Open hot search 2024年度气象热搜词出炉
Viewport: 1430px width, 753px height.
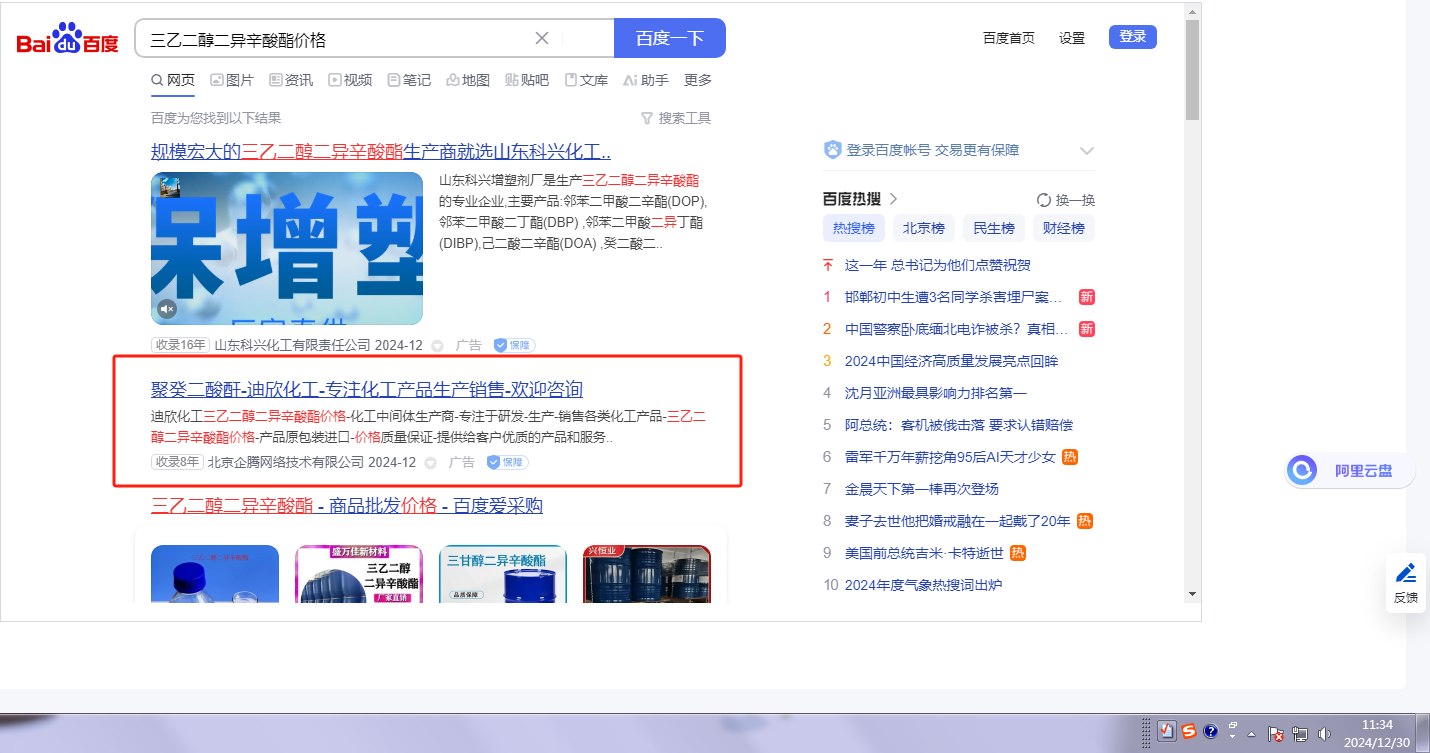(x=923, y=585)
